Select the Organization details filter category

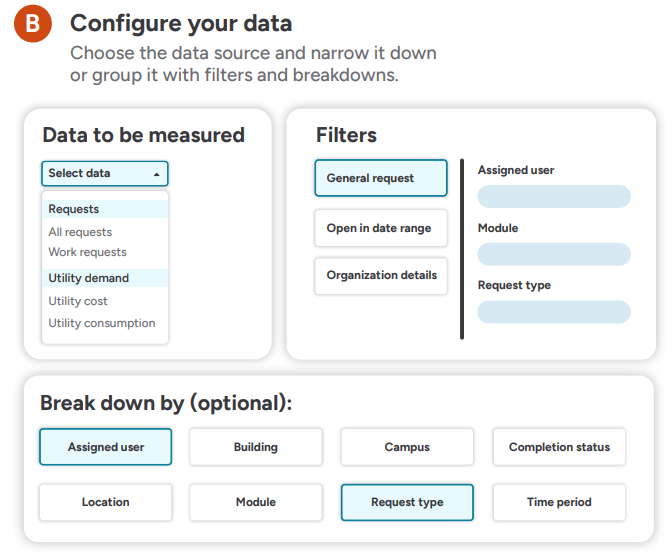click(381, 276)
